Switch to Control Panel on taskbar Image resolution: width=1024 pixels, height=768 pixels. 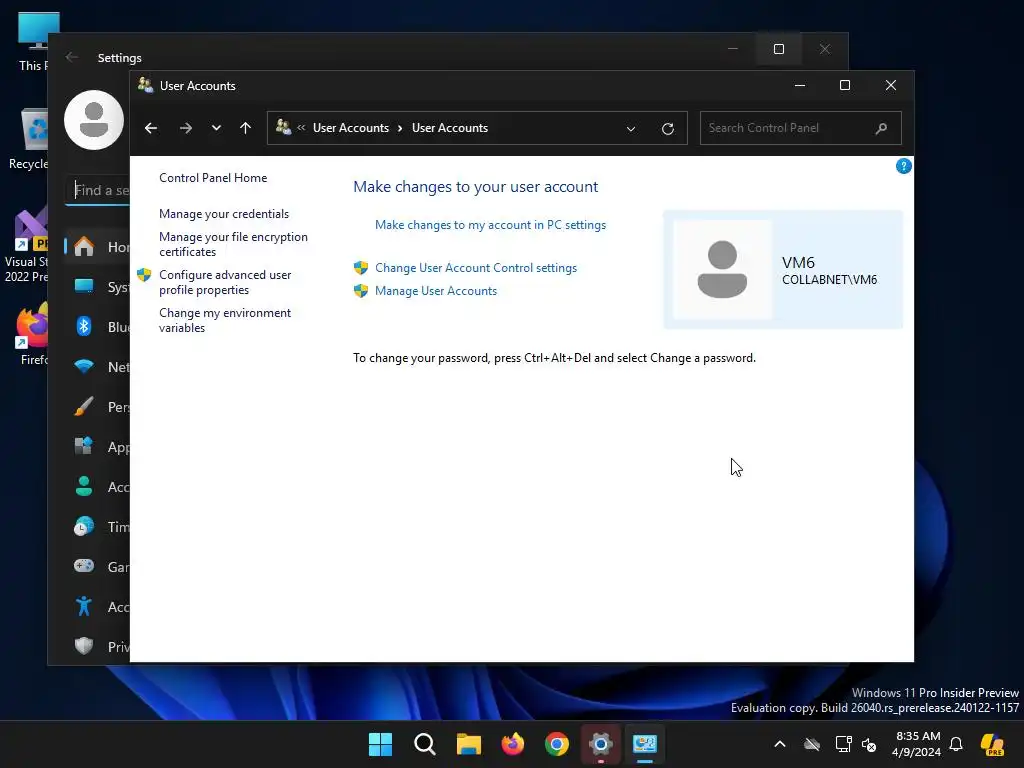pos(645,744)
